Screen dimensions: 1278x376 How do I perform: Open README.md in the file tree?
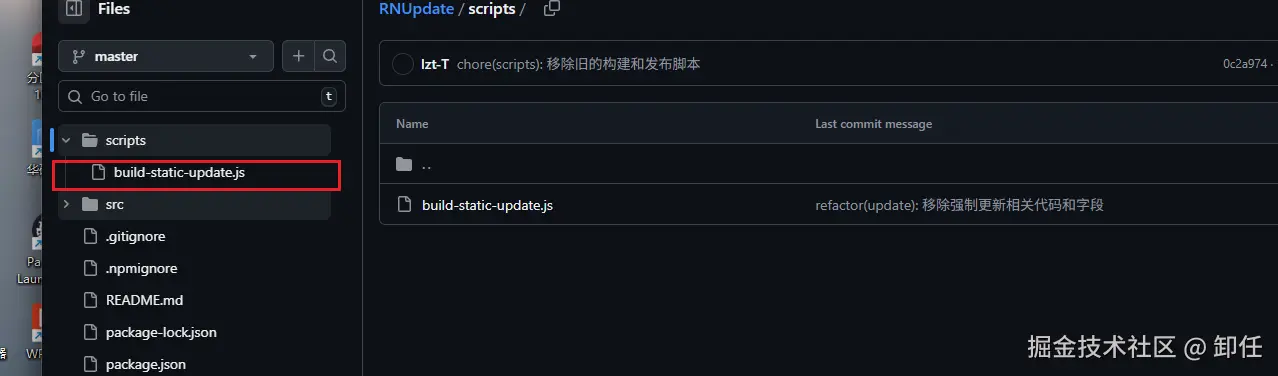[x=145, y=300]
